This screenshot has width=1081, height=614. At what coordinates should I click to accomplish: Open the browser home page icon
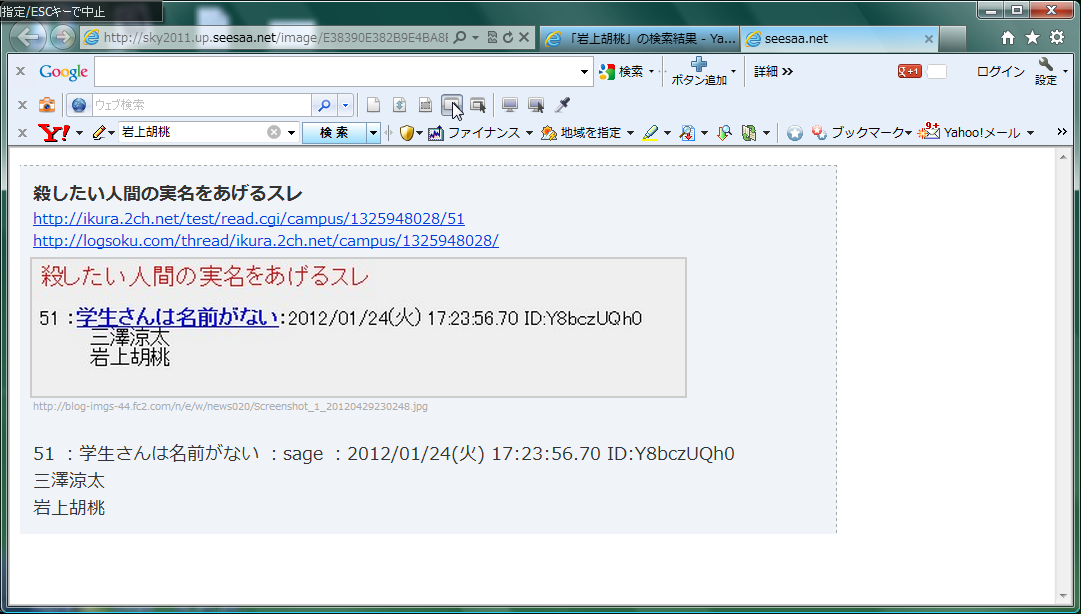(x=1008, y=38)
